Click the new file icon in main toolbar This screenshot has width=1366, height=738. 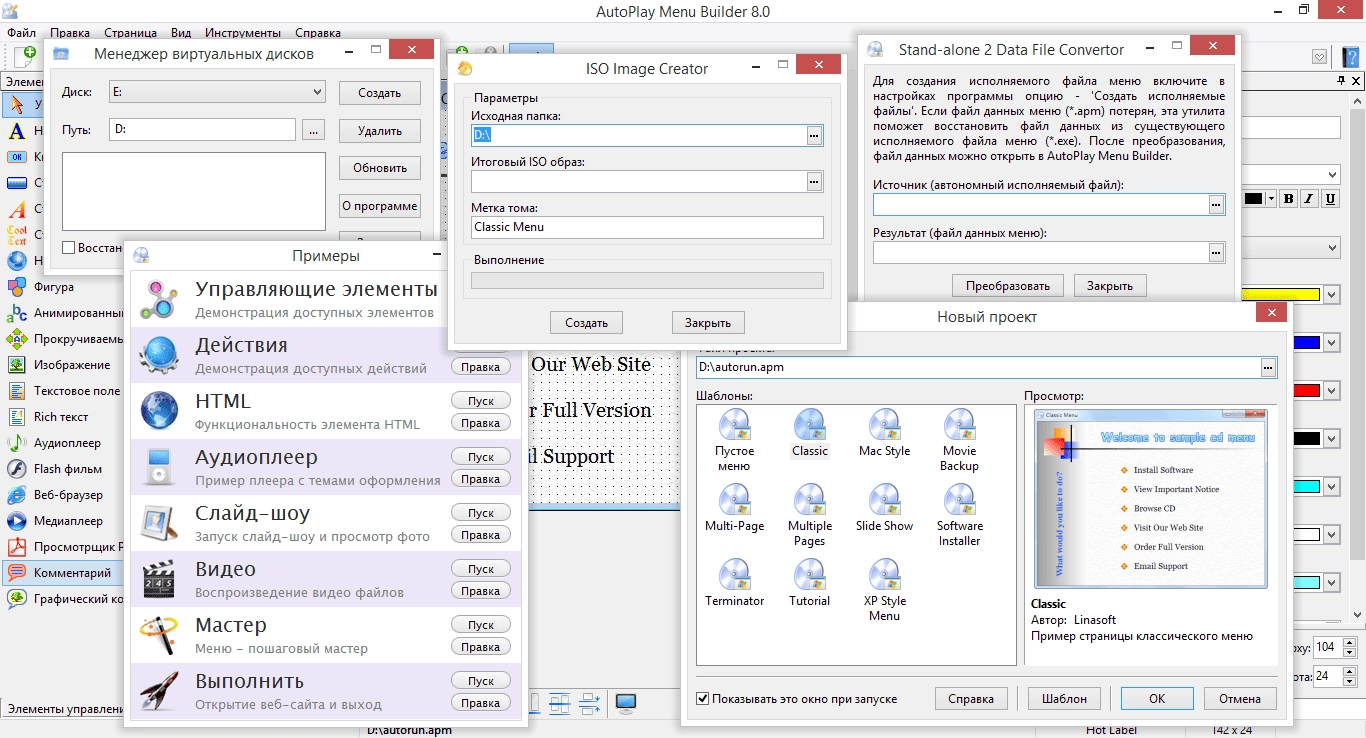click(25, 57)
